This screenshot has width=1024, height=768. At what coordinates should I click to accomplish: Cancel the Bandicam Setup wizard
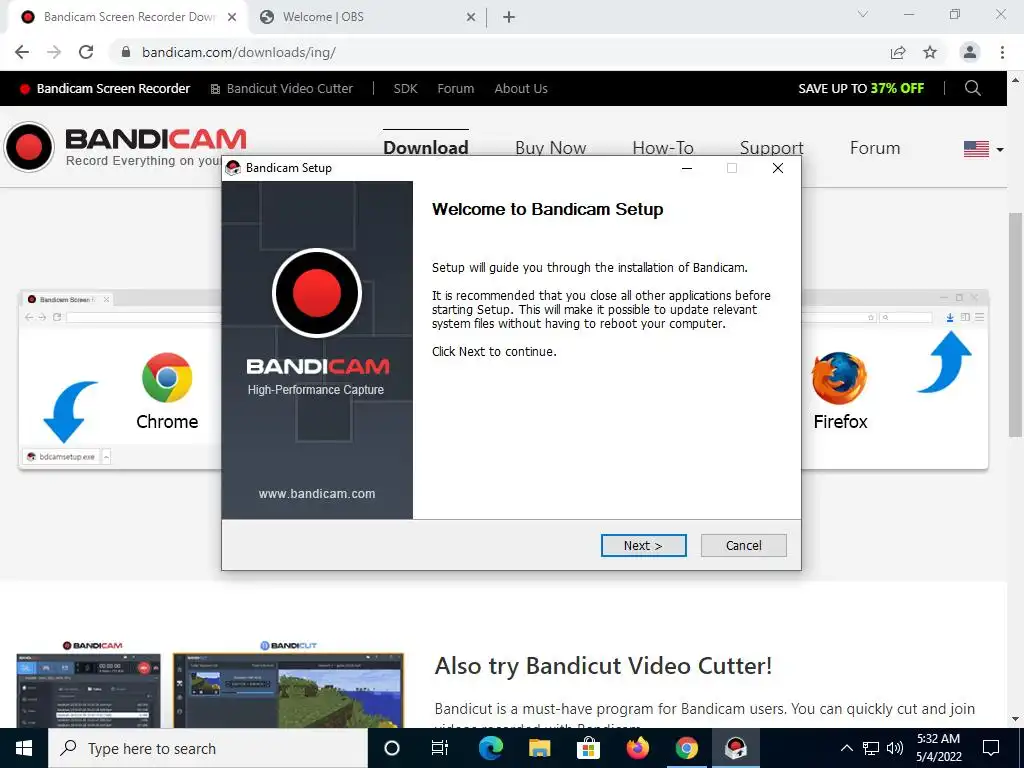tap(743, 545)
